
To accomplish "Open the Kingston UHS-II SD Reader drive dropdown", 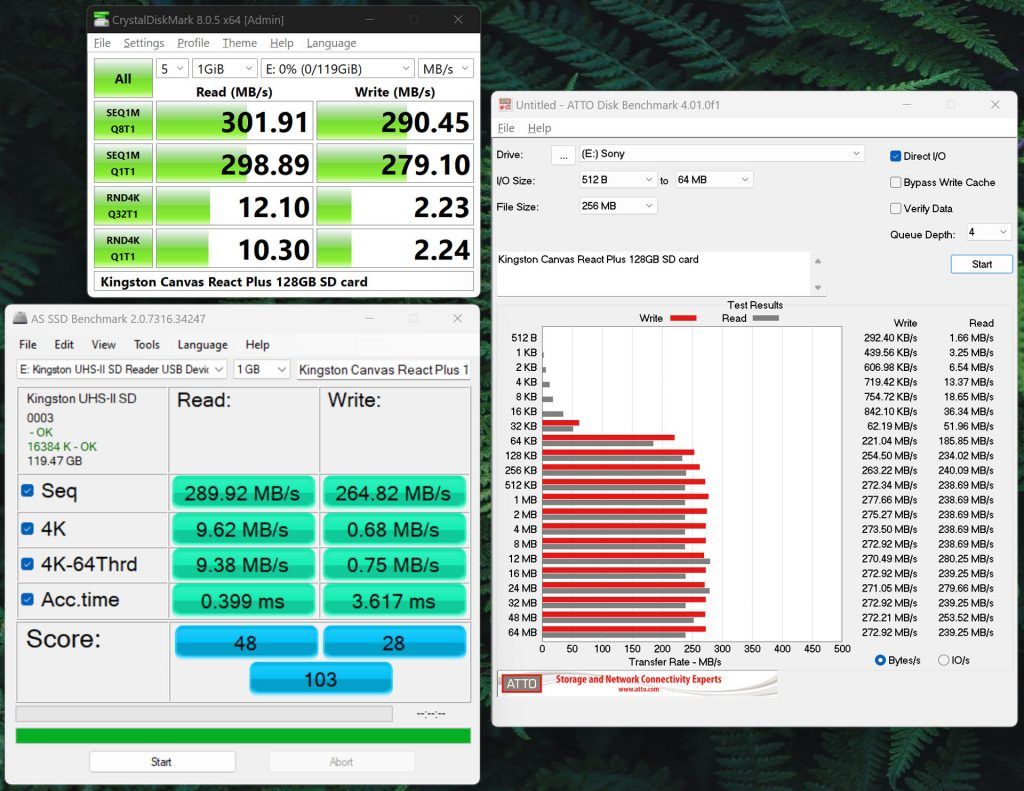I will coord(121,370).
